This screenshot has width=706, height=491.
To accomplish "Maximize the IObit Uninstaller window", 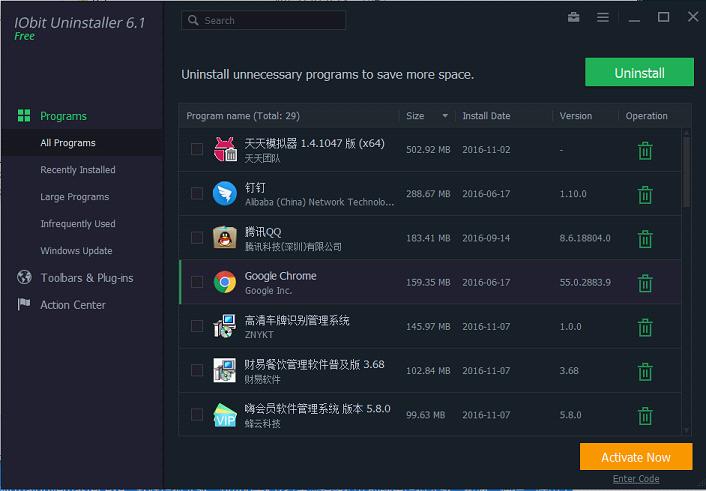I will 663,17.
